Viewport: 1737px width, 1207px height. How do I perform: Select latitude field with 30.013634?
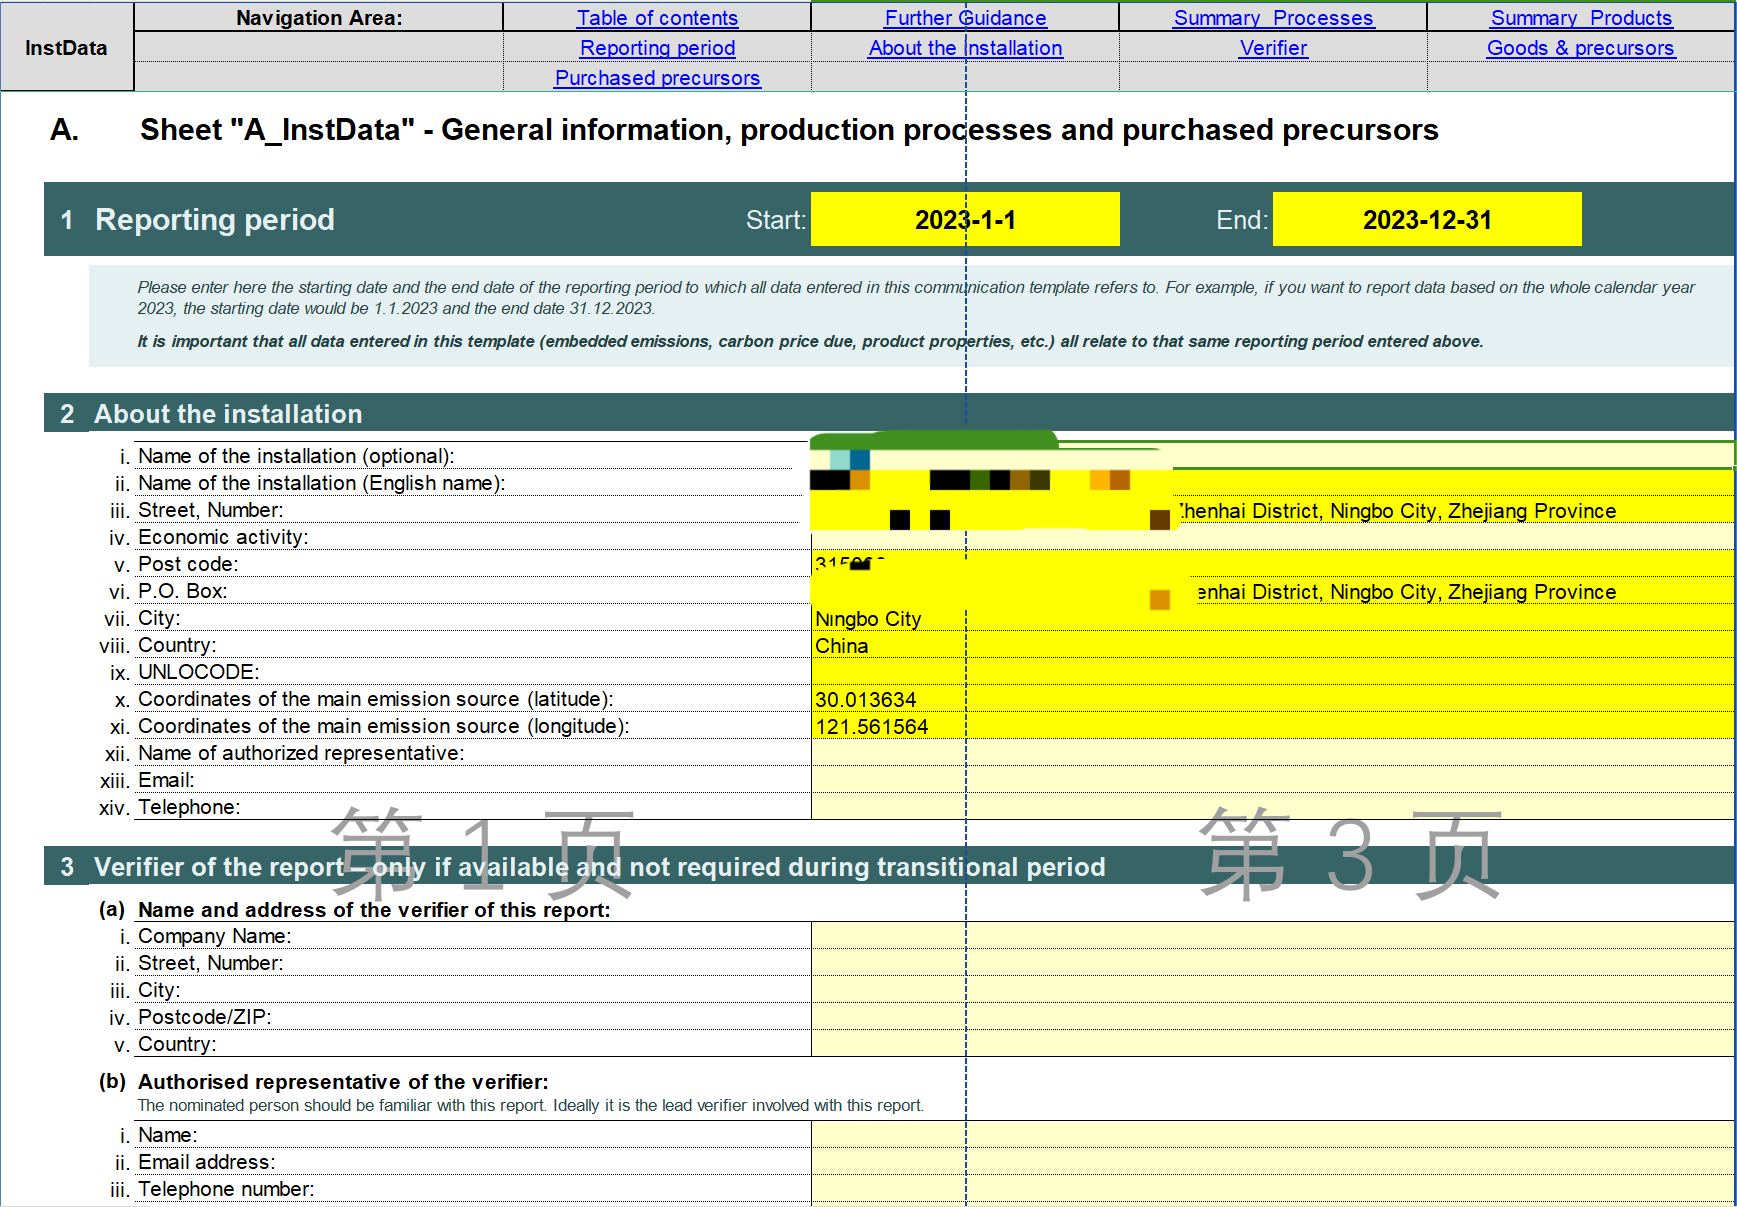(1272, 699)
